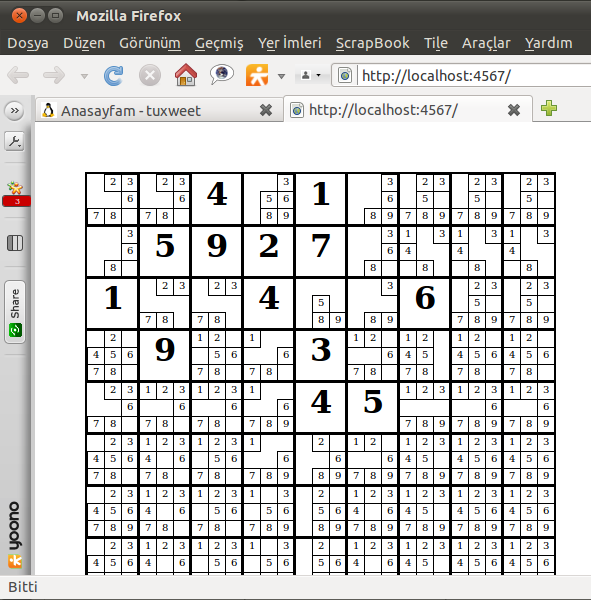Reload the page with the blue refresh icon
591x600 pixels.
114,75
